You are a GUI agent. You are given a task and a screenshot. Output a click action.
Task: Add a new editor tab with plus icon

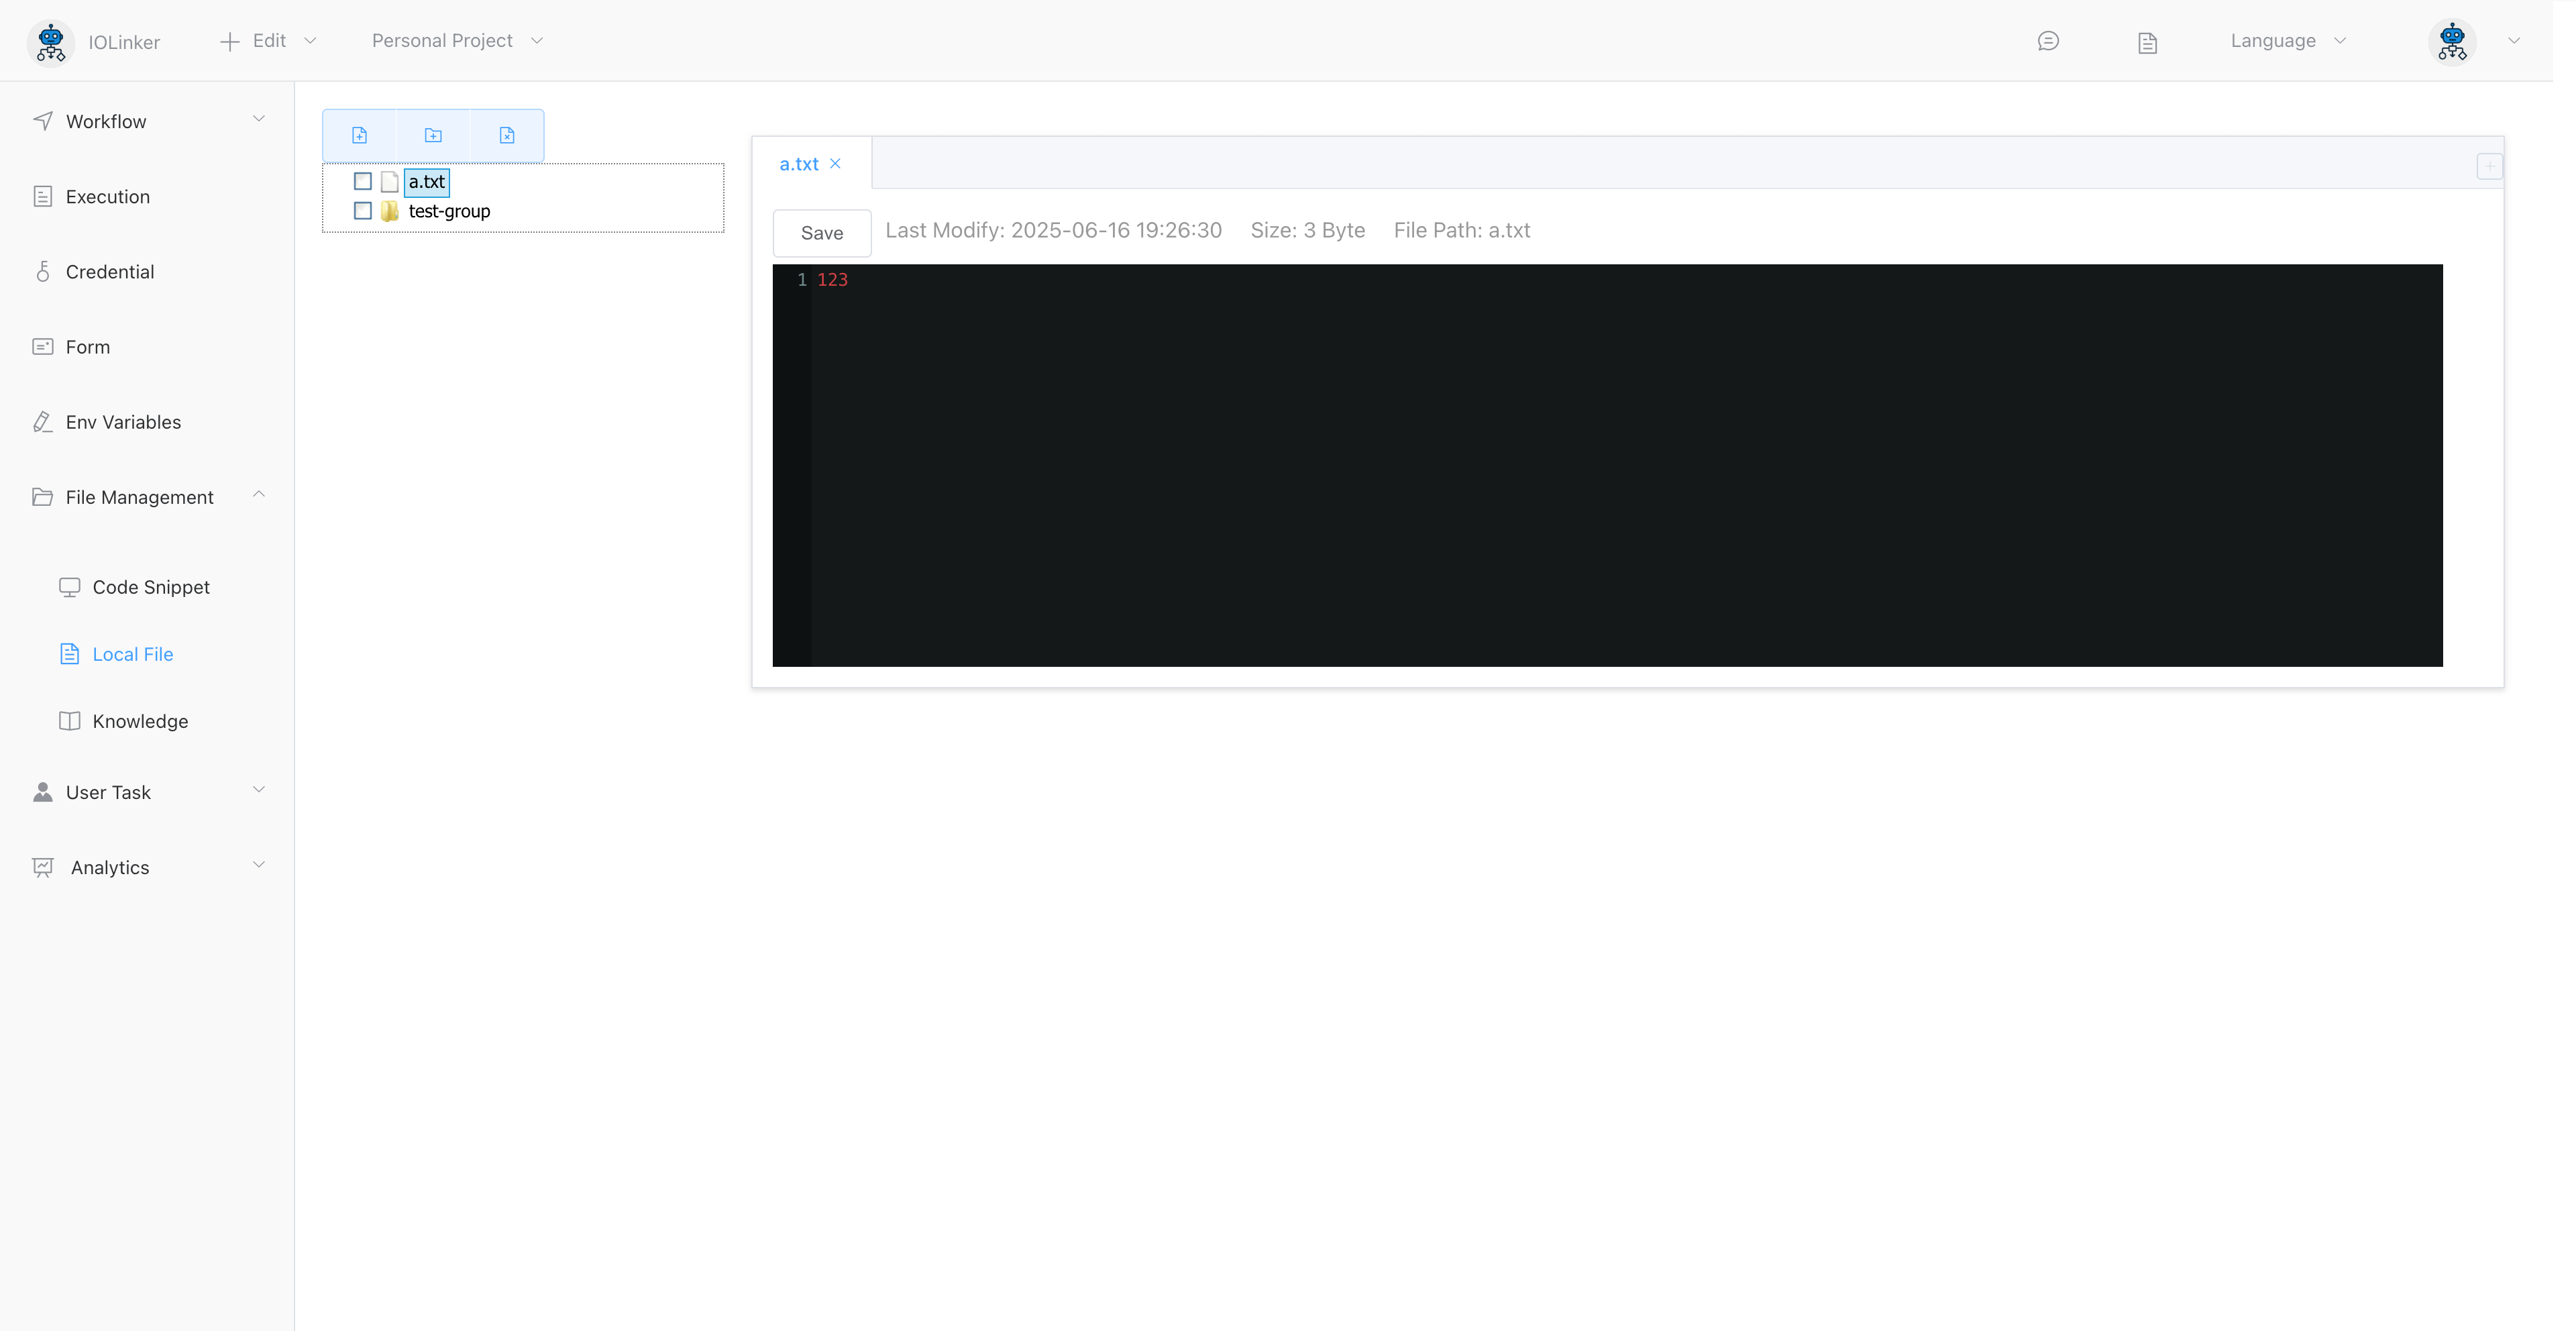coord(2489,166)
